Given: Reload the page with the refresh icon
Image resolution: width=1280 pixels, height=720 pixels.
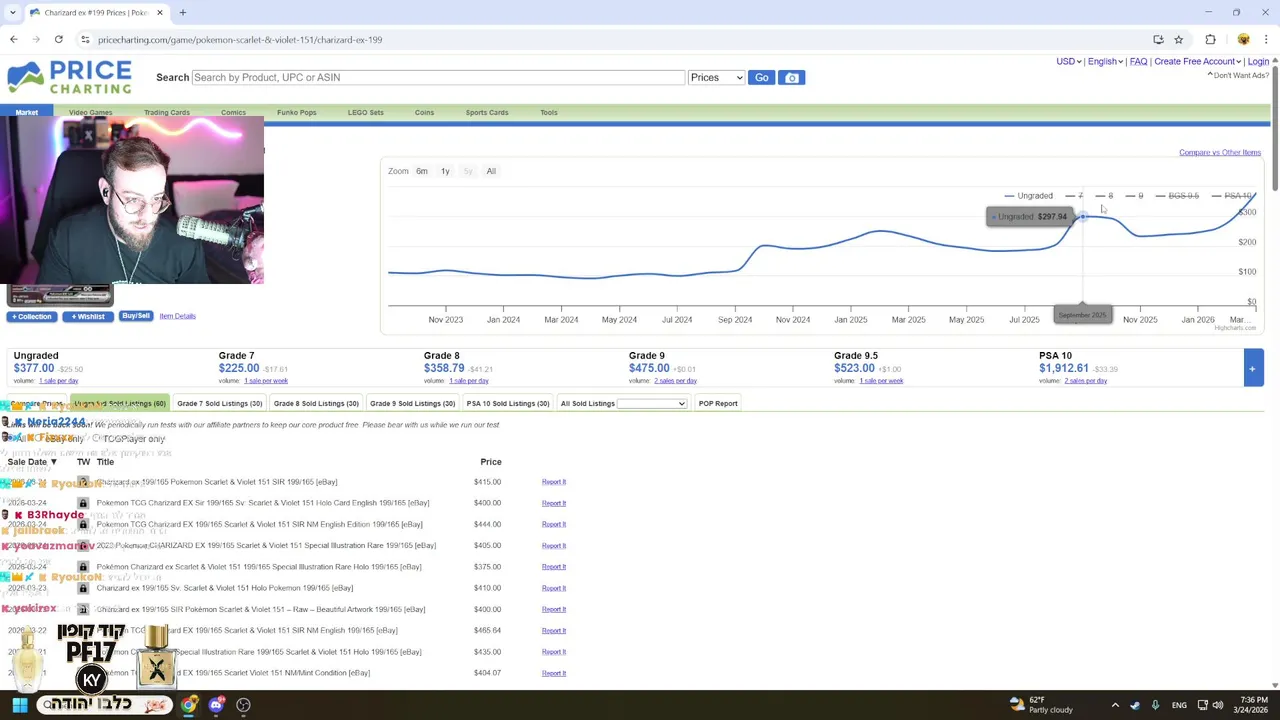Looking at the screenshot, I should coord(59,39).
